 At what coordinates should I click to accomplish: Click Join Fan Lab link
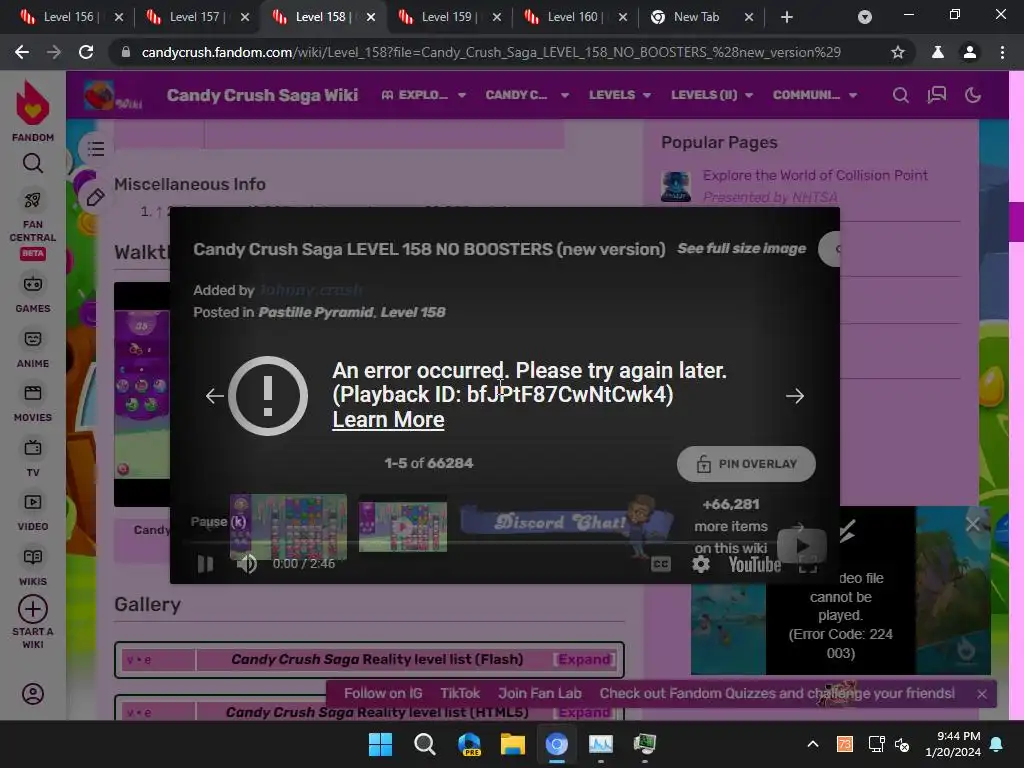539,694
